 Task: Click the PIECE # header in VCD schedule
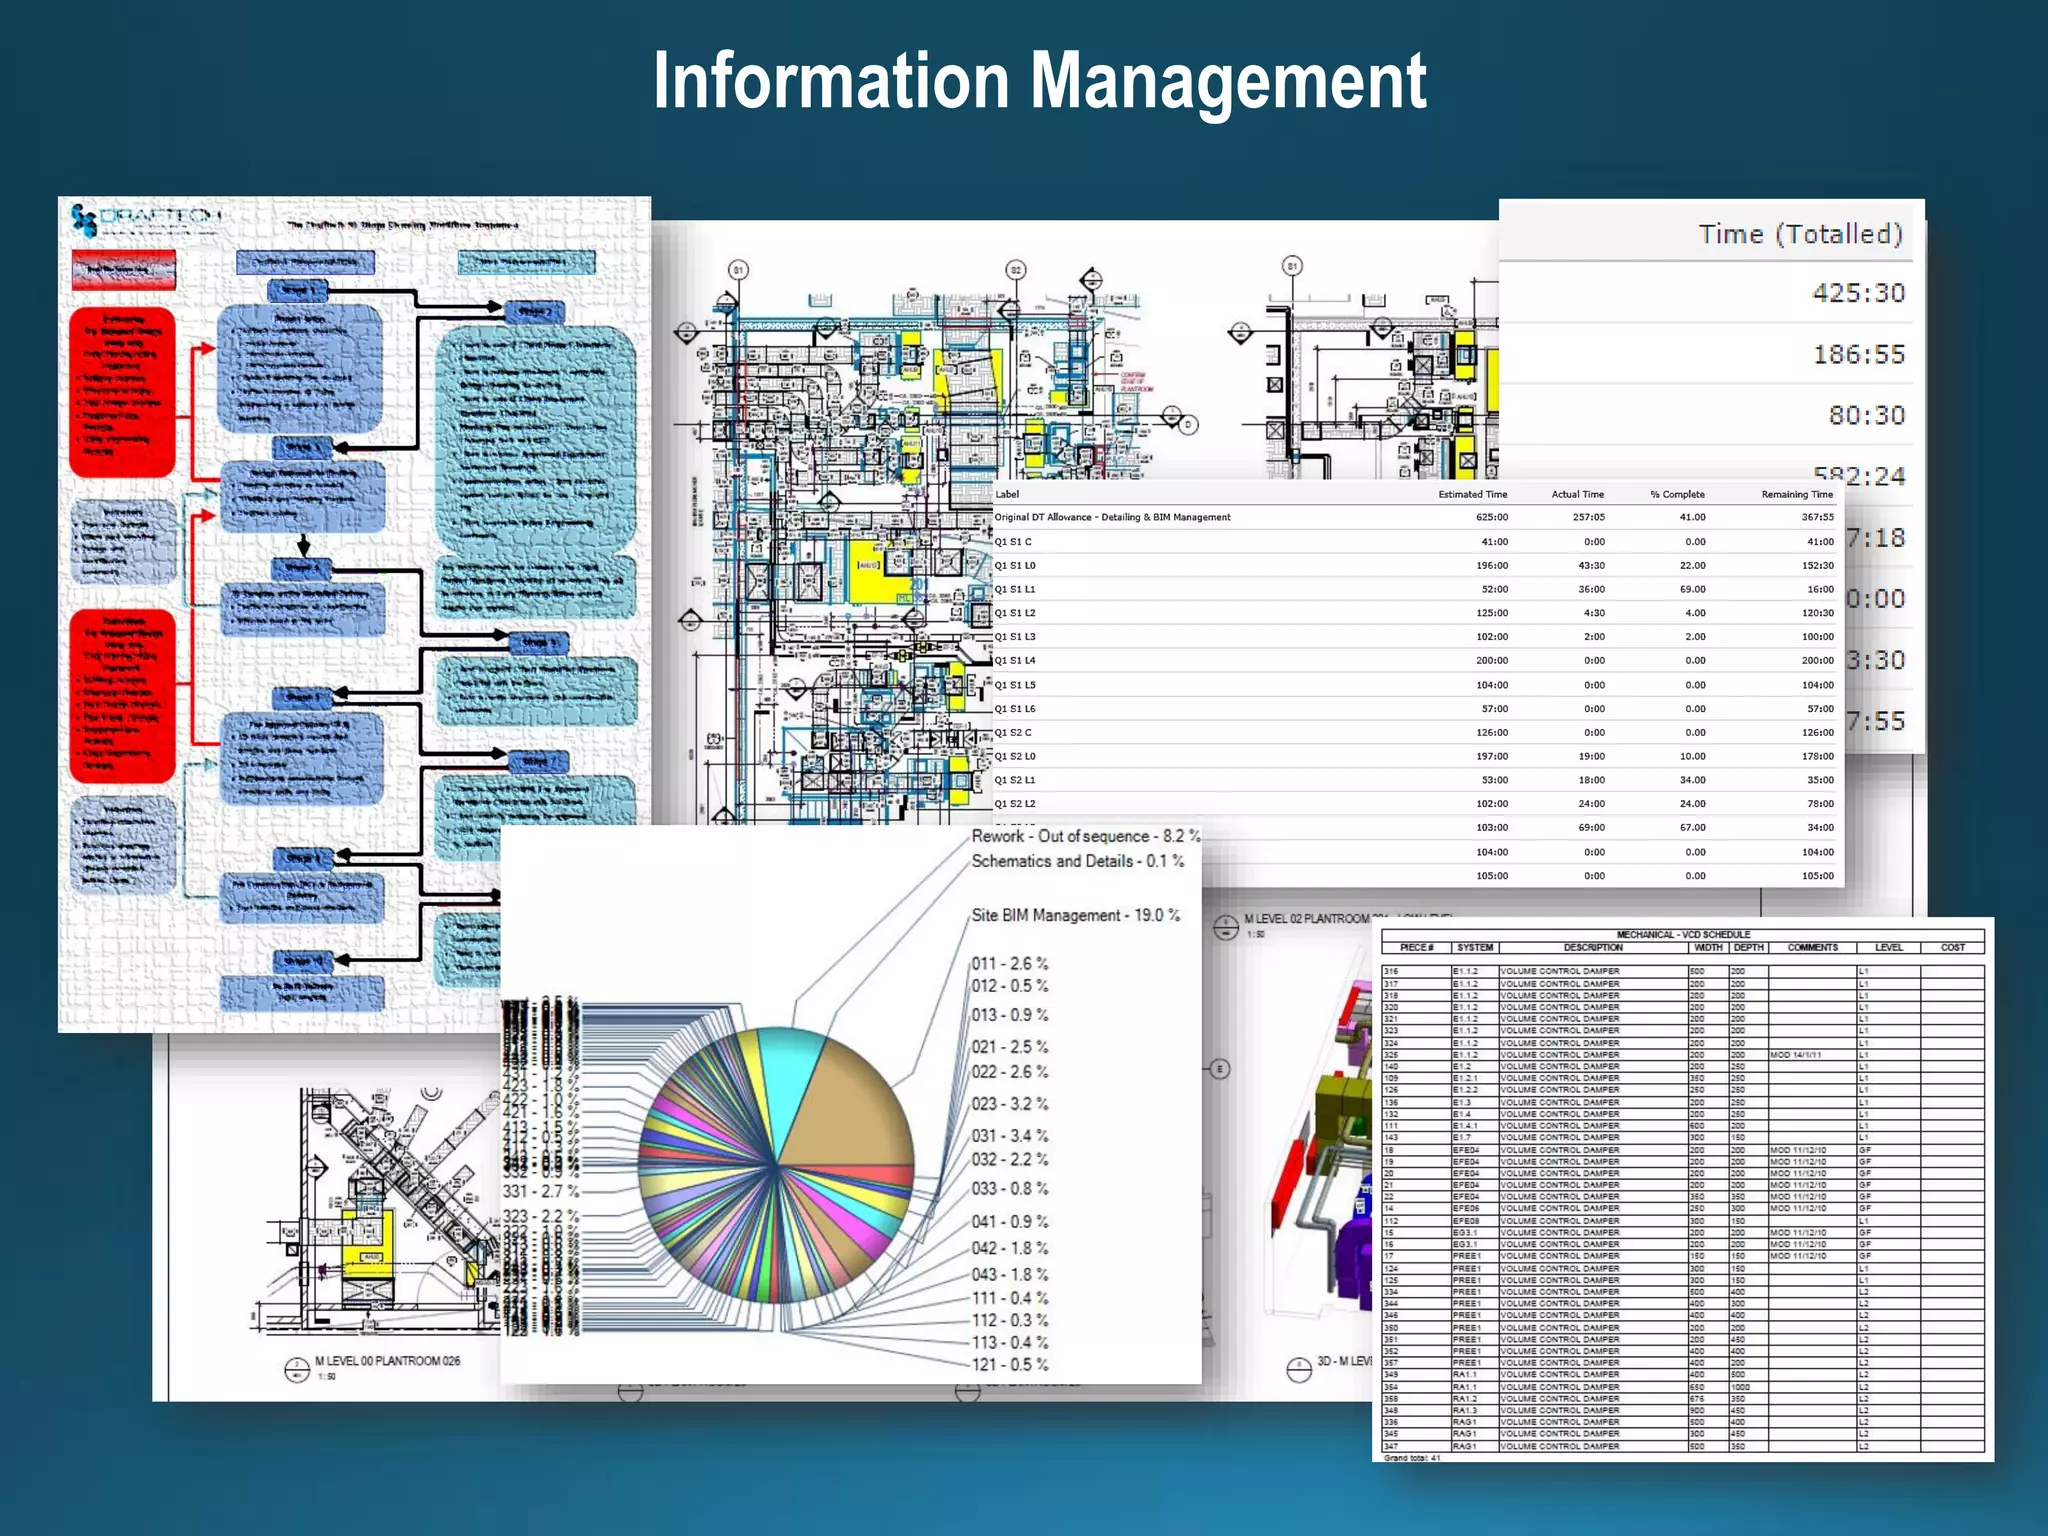pyautogui.click(x=1416, y=947)
